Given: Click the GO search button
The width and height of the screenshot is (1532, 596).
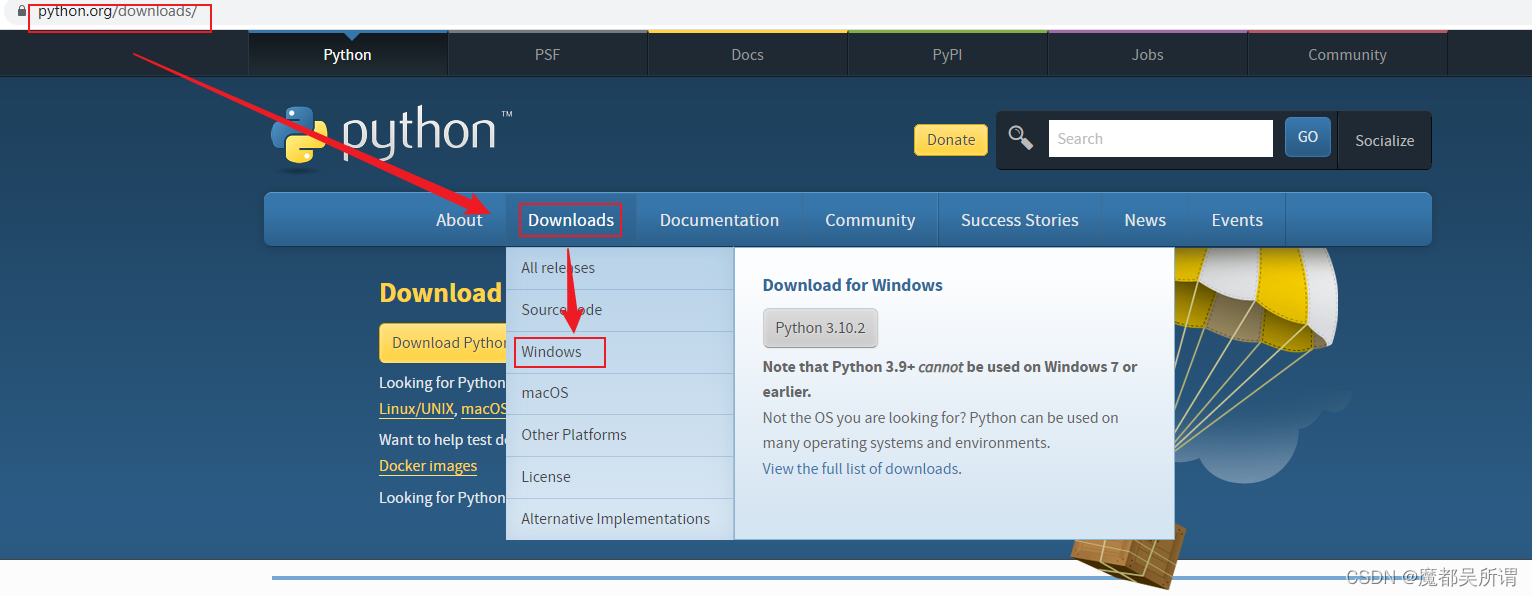Looking at the screenshot, I should point(1308,137).
